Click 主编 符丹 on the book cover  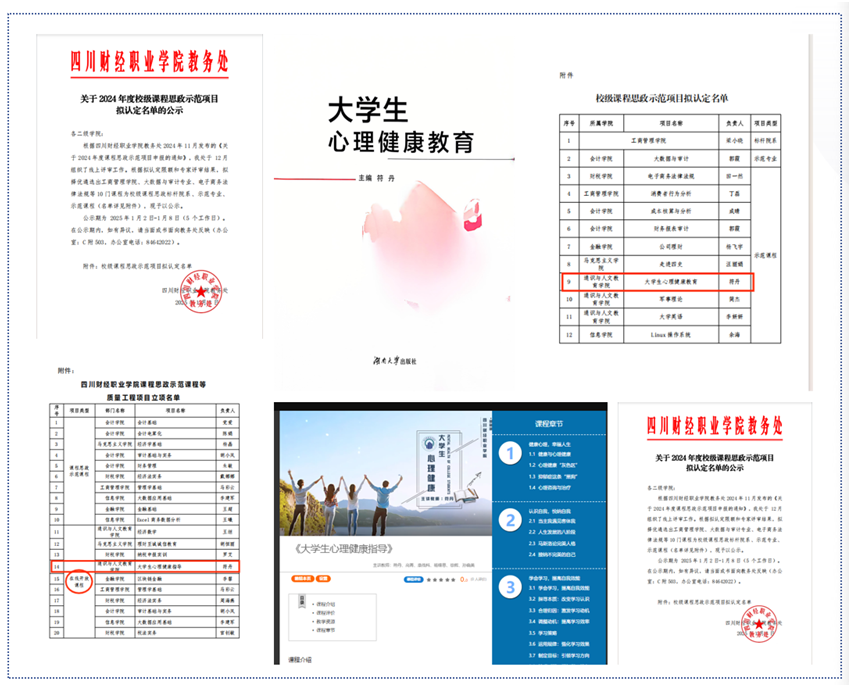(x=376, y=178)
